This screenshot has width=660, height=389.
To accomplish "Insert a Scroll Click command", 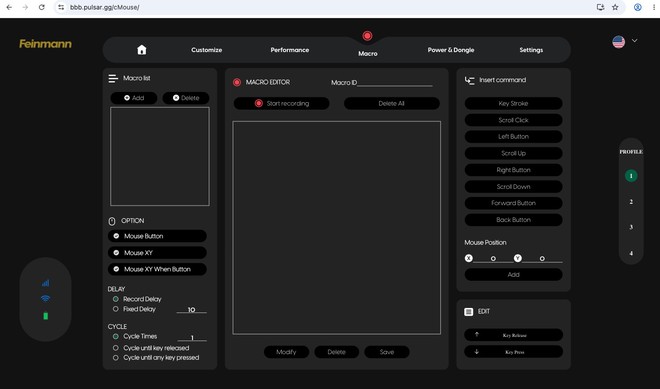I will pos(514,120).
